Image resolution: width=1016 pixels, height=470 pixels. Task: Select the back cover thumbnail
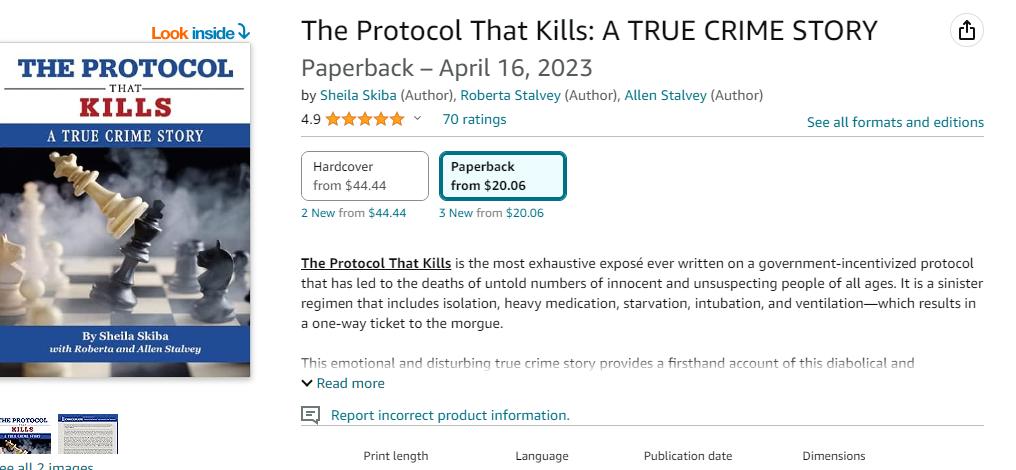point(88,434)
